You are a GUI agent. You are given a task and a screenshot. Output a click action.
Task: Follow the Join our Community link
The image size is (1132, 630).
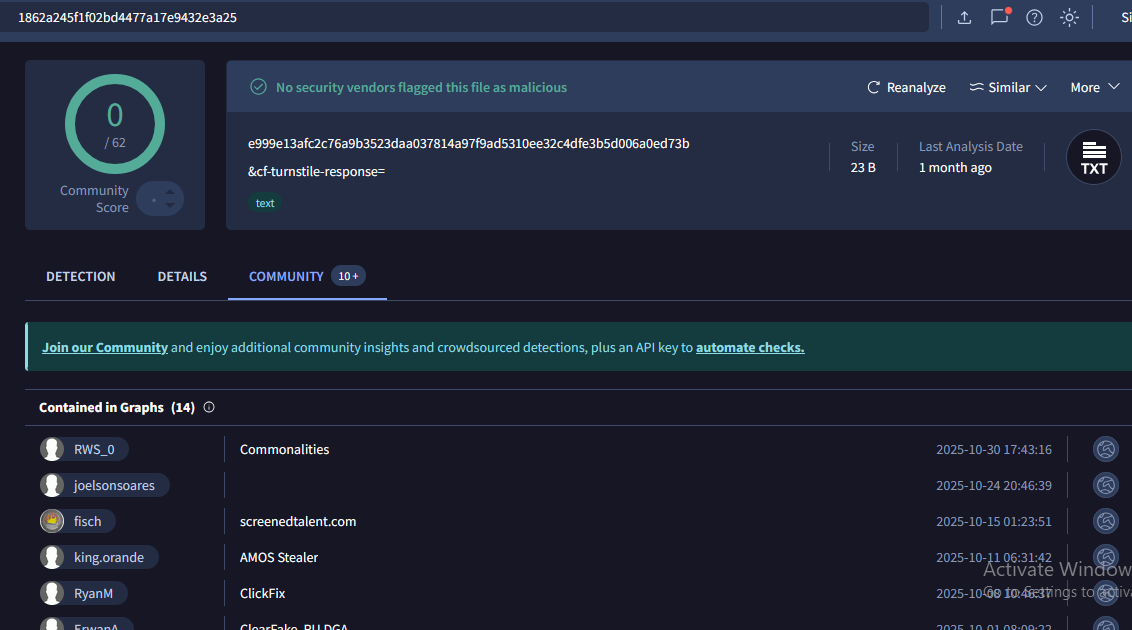pyautogui.click(x=105, y=348)
